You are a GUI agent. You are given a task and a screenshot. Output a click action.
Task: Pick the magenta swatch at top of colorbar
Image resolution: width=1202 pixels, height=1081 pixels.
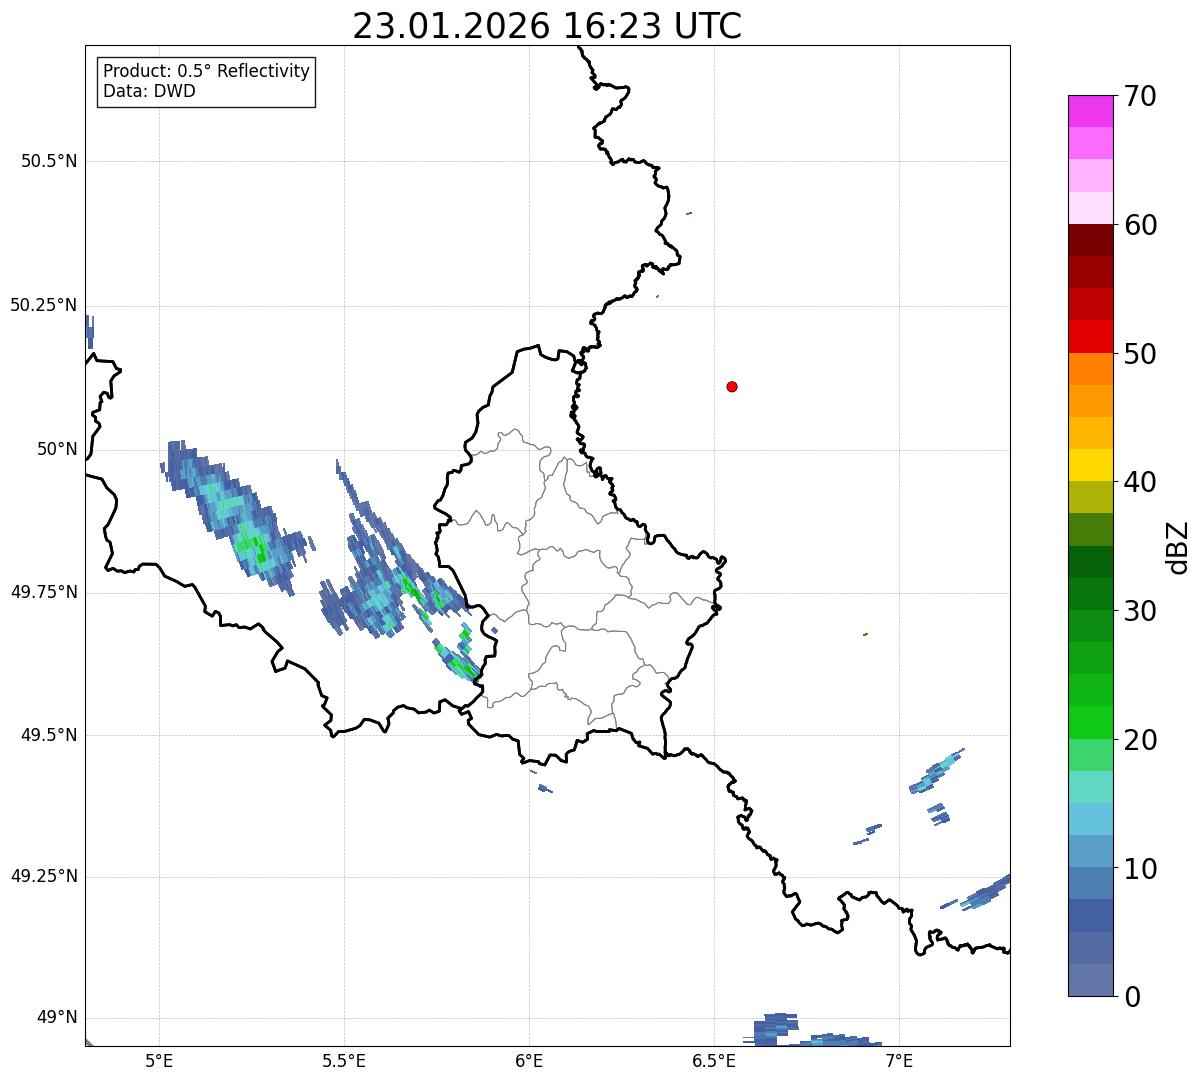(1090, 111)
